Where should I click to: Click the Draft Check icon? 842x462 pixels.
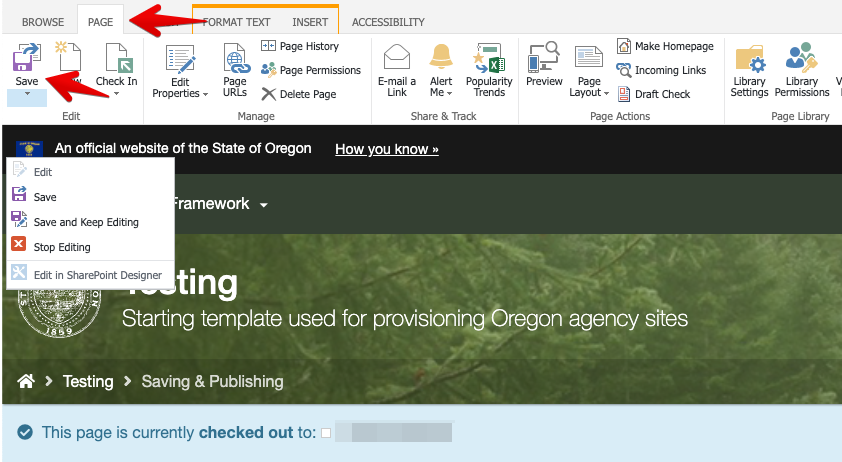(624, 94)
